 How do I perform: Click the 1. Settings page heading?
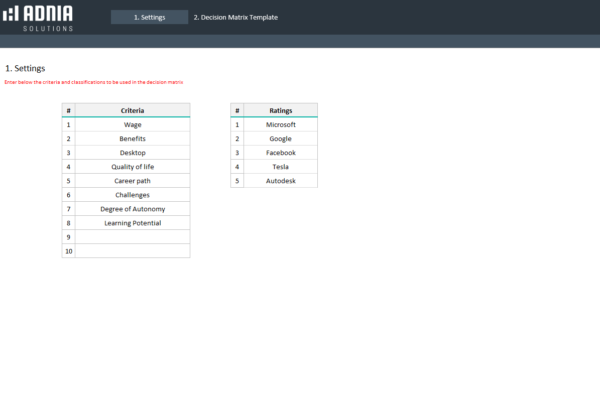25,69
